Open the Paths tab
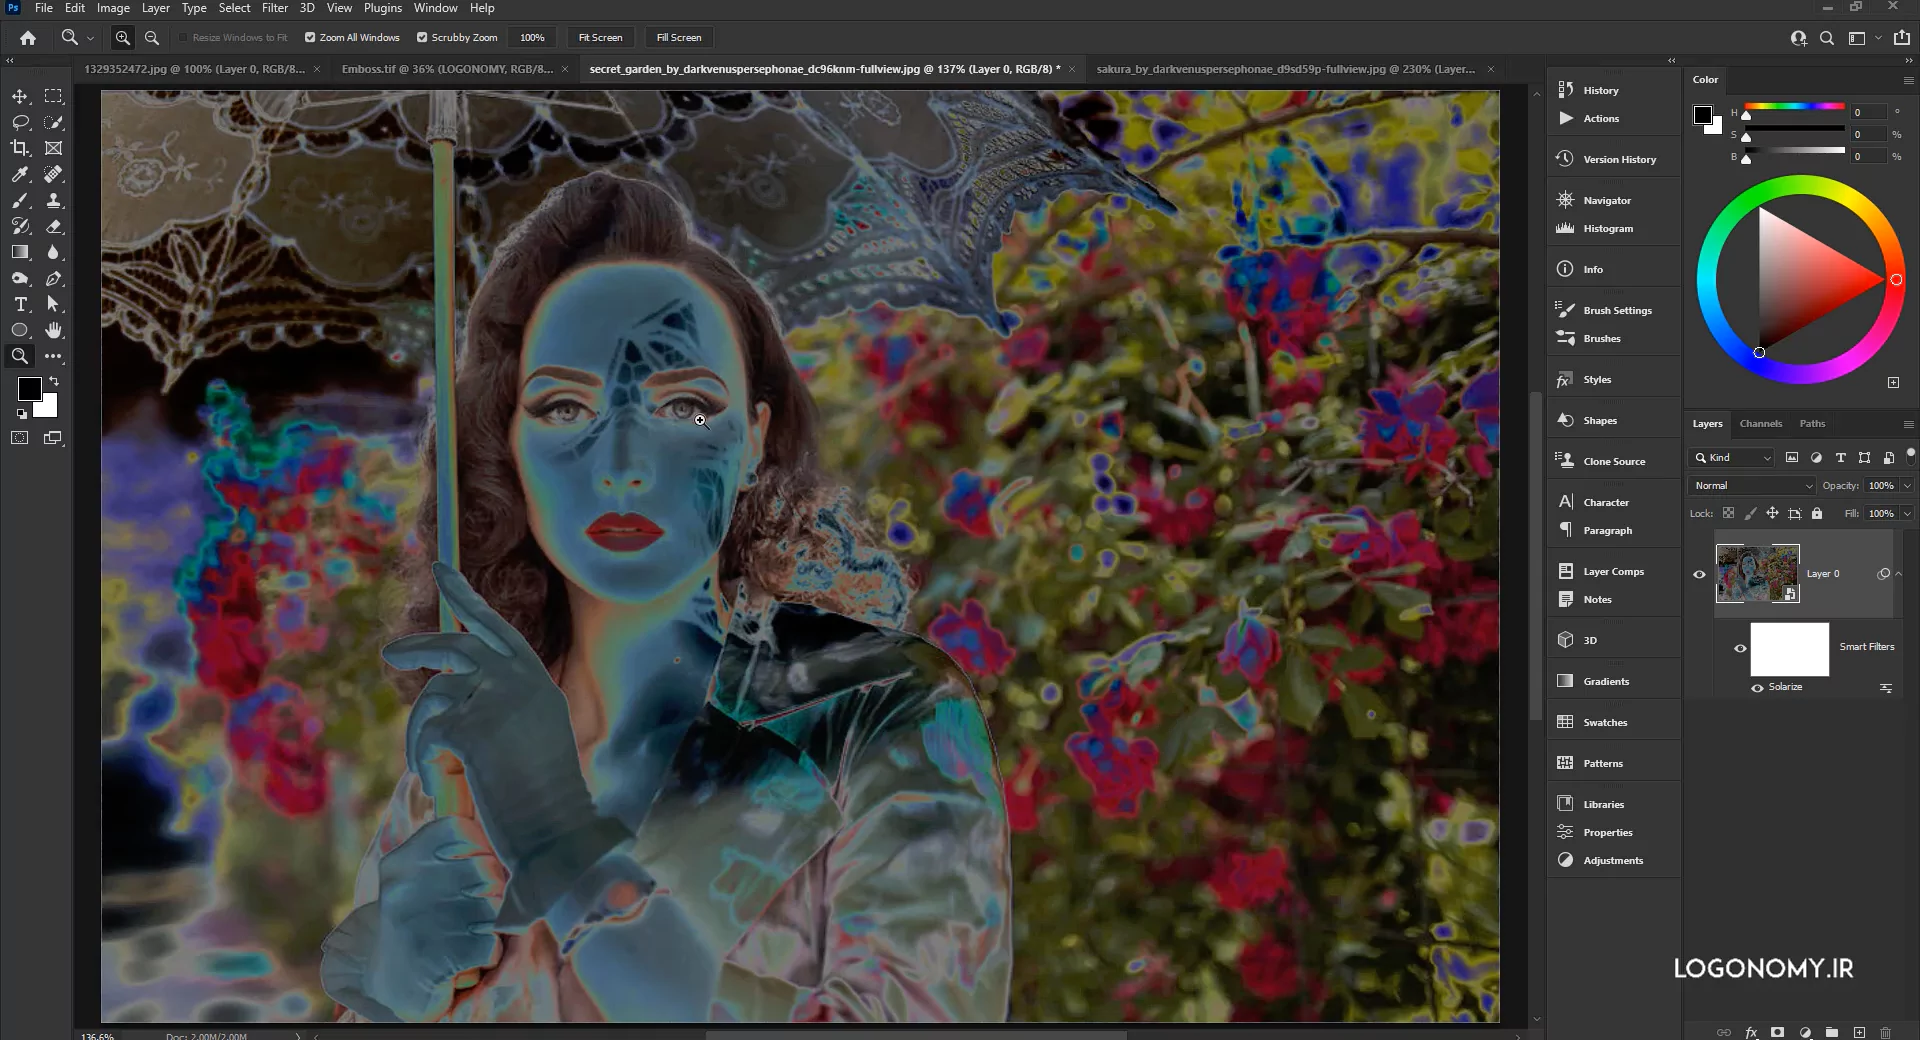The width and height of the screenshot is (1920, 1040). point(1812,423)
